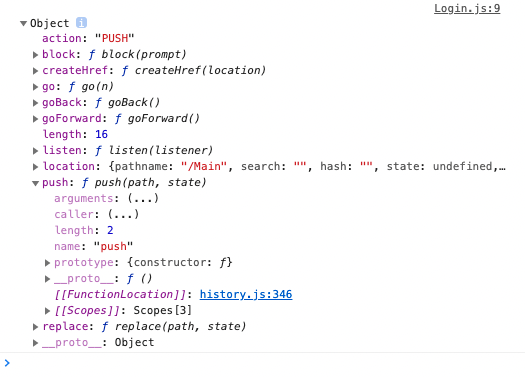The image size is (525, 377).
Task: Collapse the push function property
Action: pos(35,183)
